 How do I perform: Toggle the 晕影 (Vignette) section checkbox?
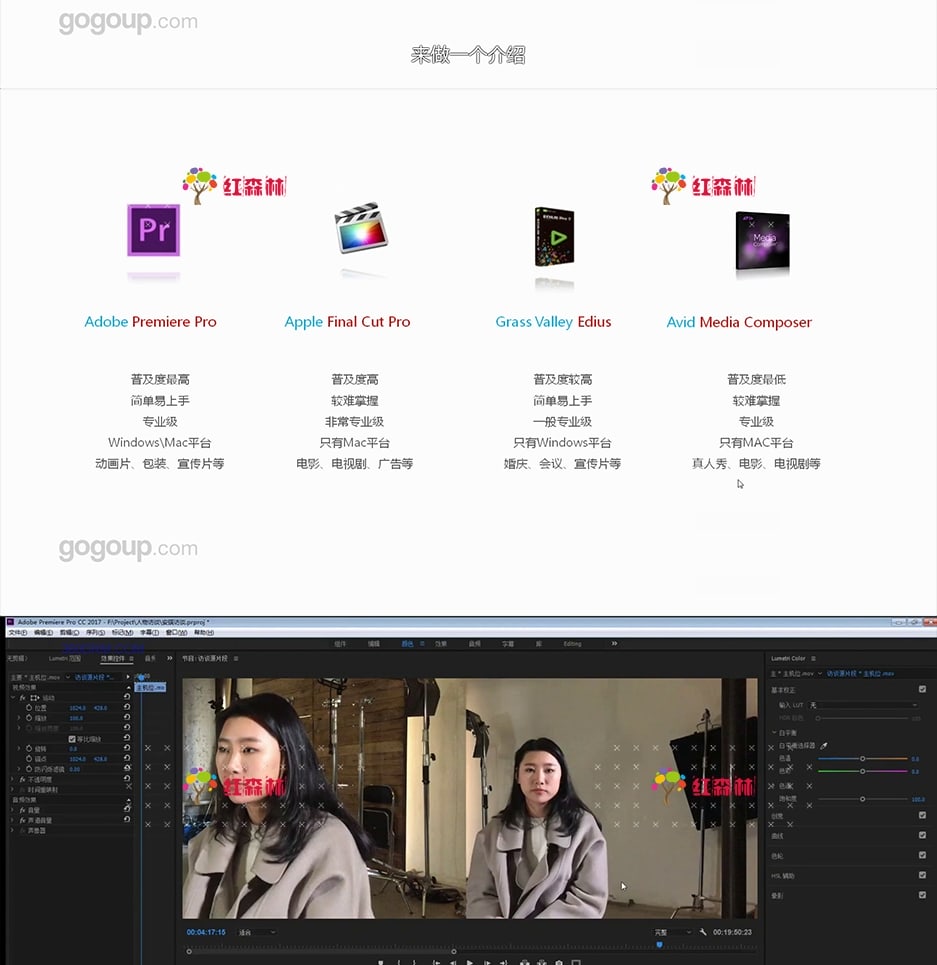coord(922,895)
